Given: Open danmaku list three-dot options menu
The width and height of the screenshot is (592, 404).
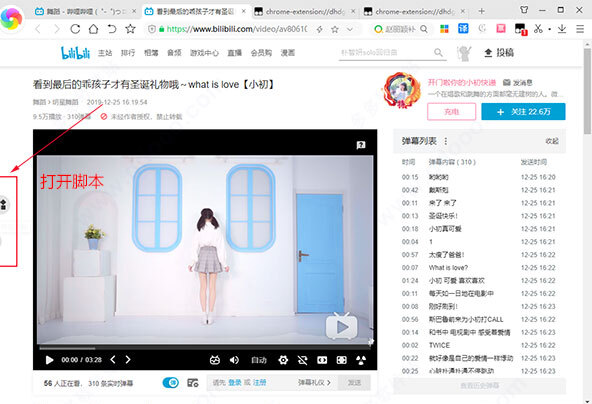Looking at the screenshot, I should [x=446, y=141].
